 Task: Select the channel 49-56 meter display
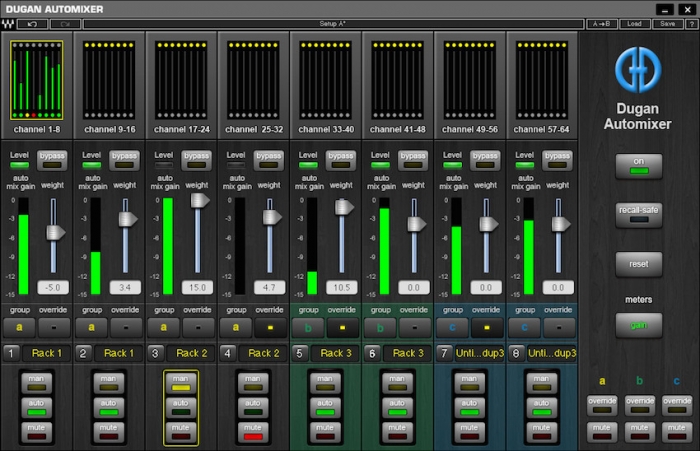(470, 80)
